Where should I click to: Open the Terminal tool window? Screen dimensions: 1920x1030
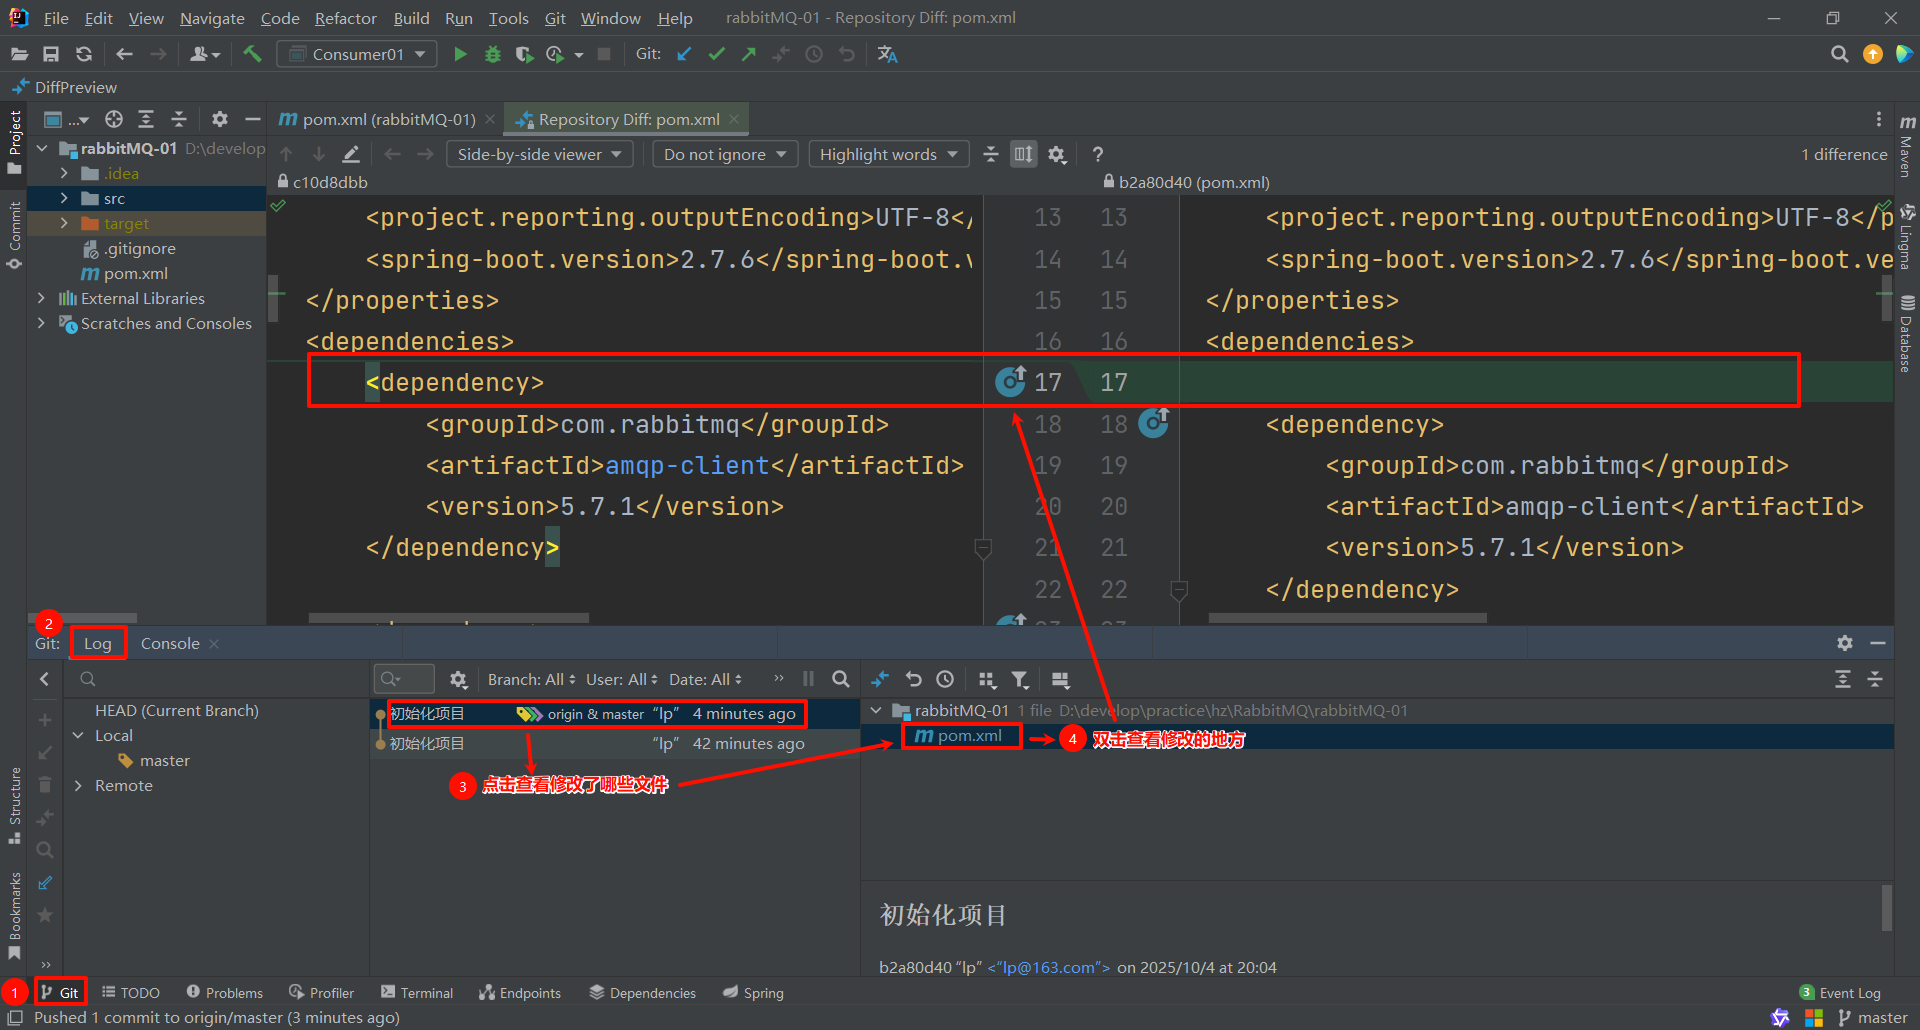click(417, 992)
